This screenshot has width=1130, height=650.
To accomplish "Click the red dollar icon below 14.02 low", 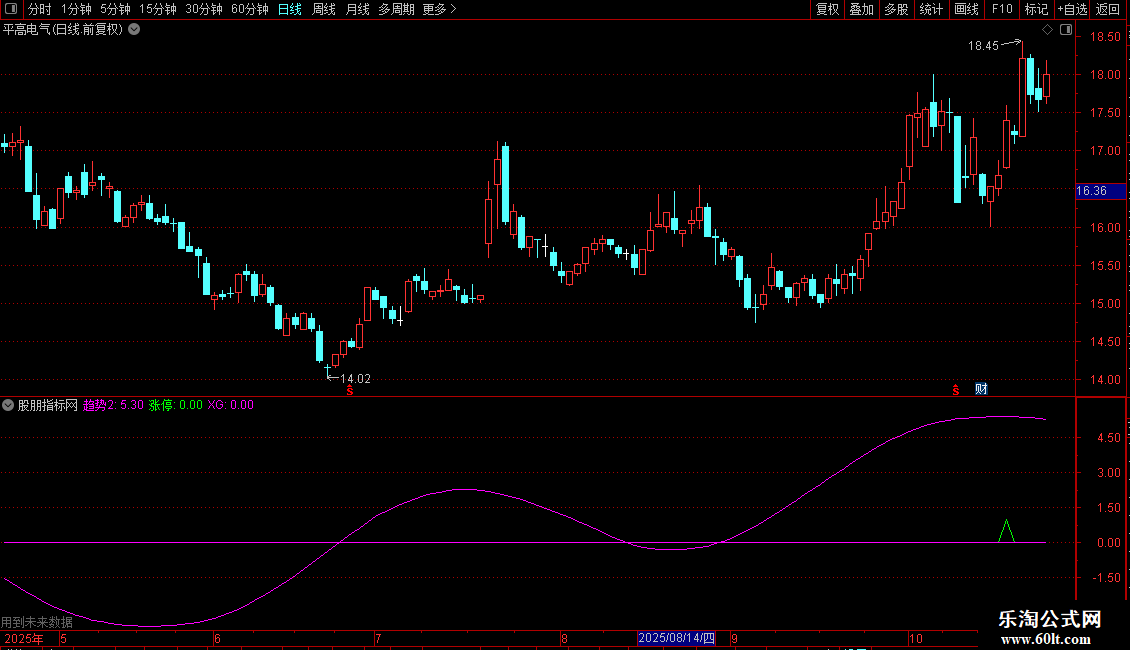I will [x=349, y=391].
